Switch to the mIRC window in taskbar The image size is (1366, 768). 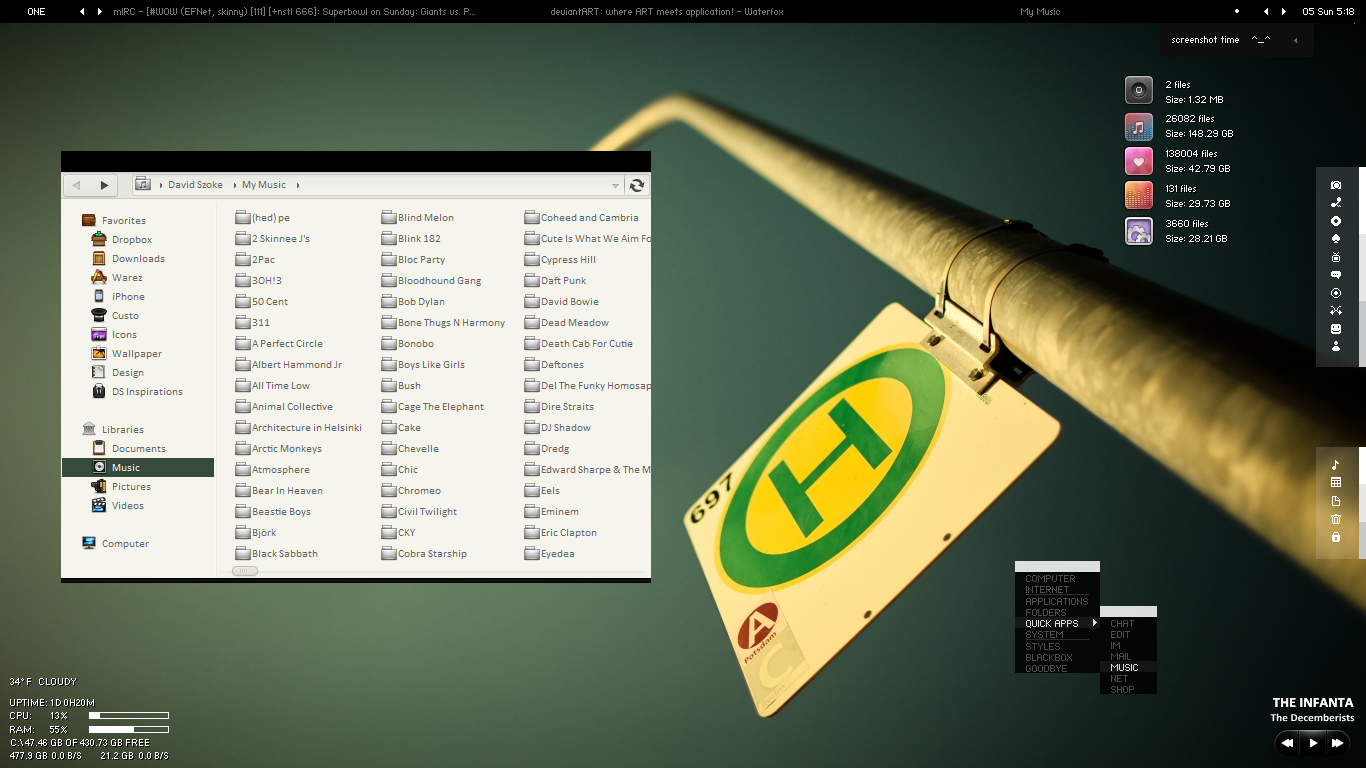coord(295,12)
